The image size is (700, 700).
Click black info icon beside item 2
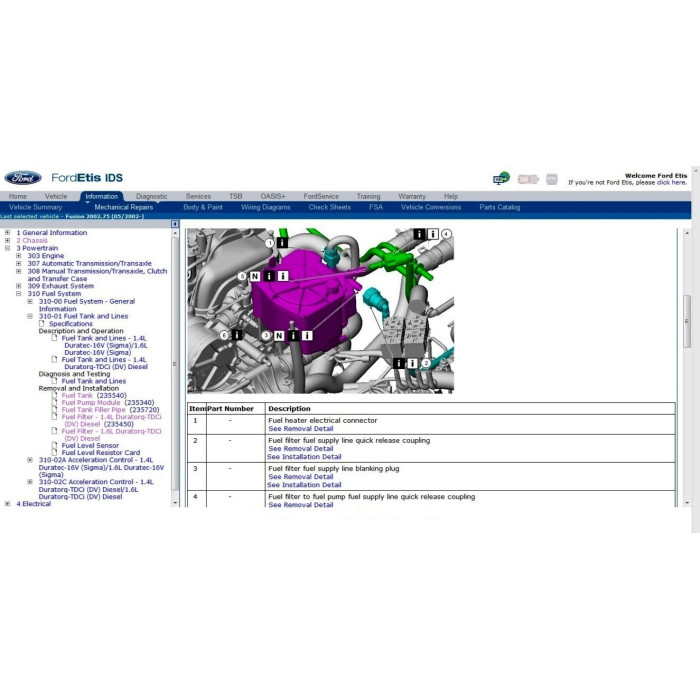coord(398,363)
